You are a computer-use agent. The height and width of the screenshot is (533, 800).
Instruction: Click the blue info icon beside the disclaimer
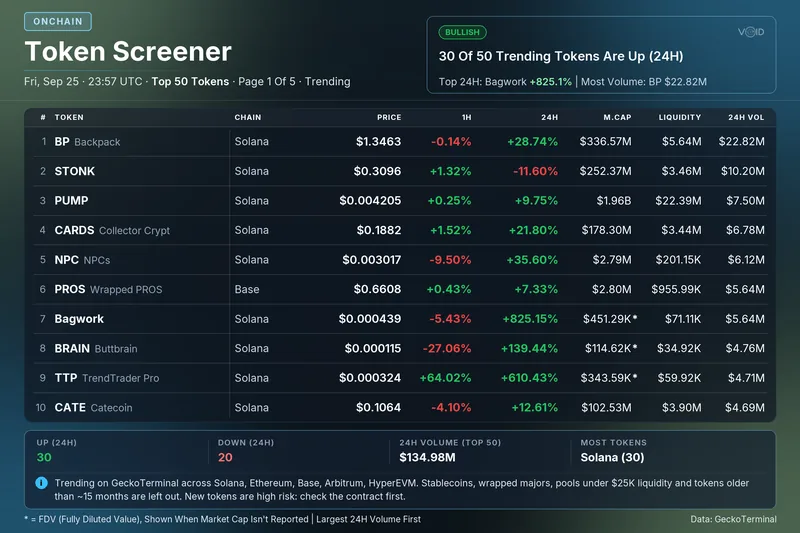tap(41, 483)
